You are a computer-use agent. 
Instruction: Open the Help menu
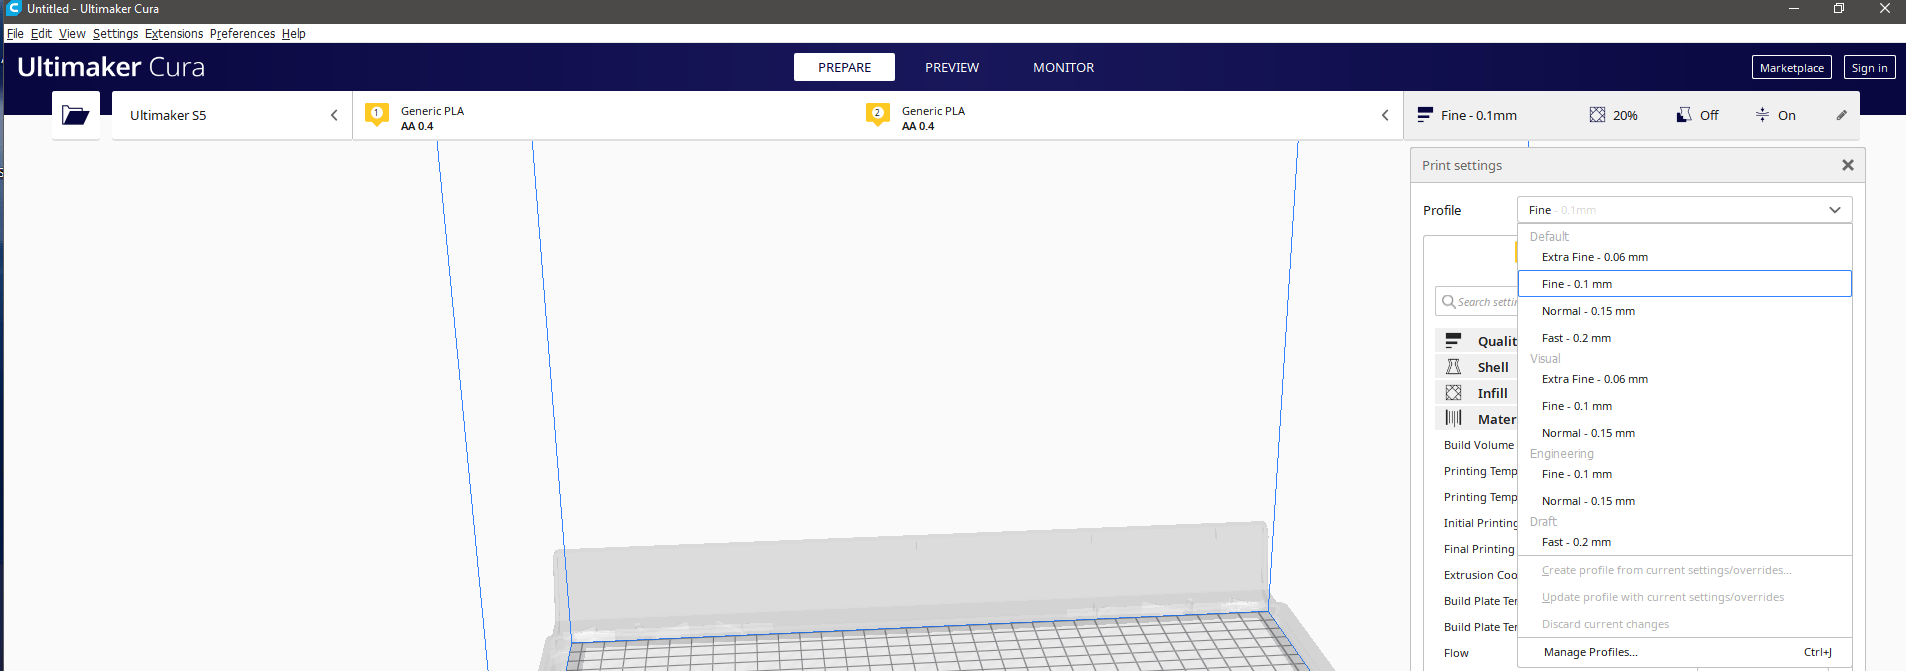[293, 33]
